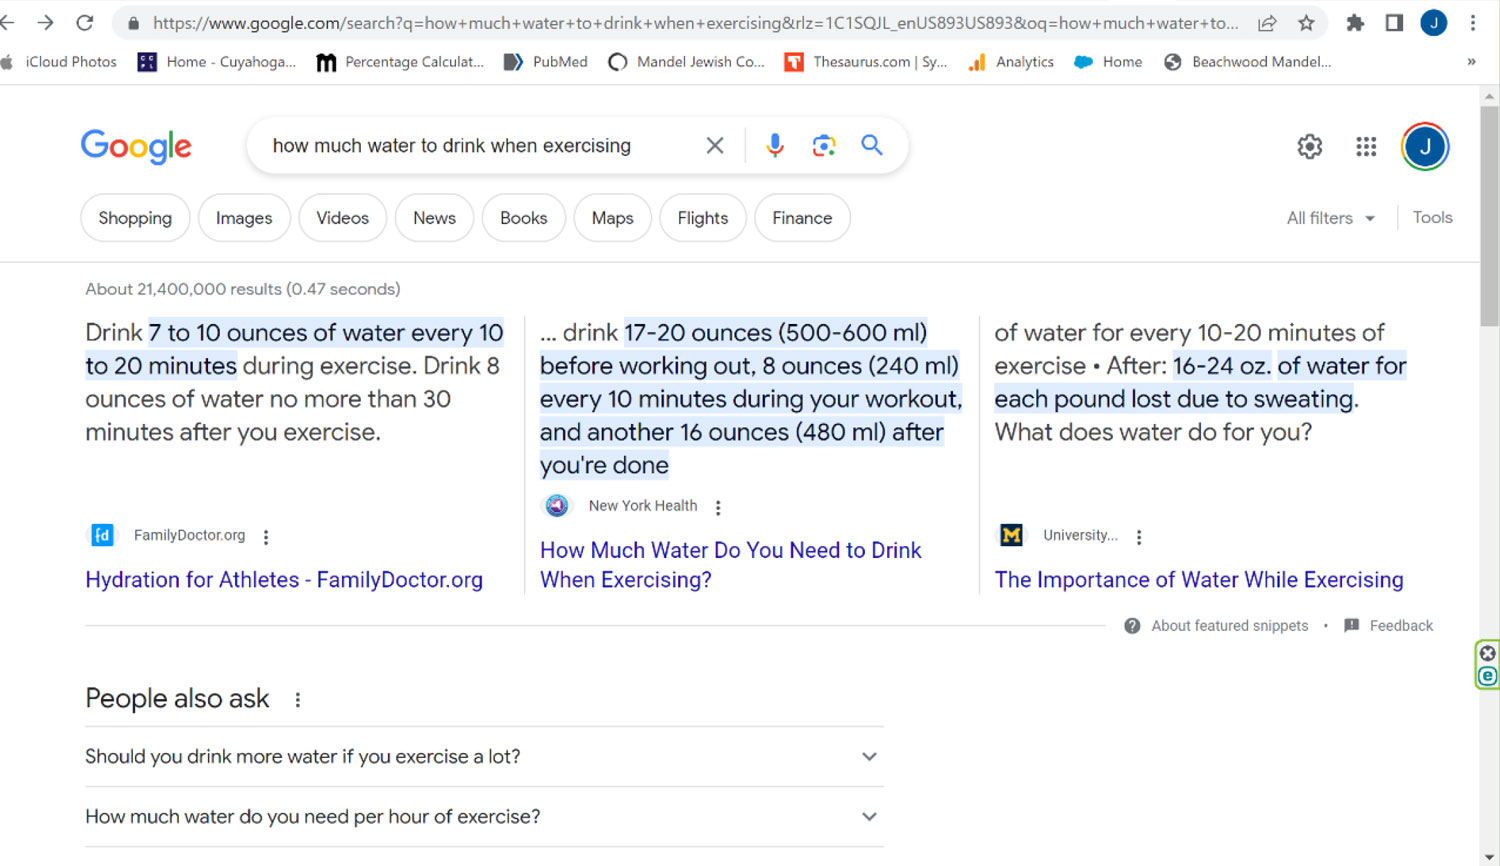Expand 'How much water per hour' question

pos(869,817)
